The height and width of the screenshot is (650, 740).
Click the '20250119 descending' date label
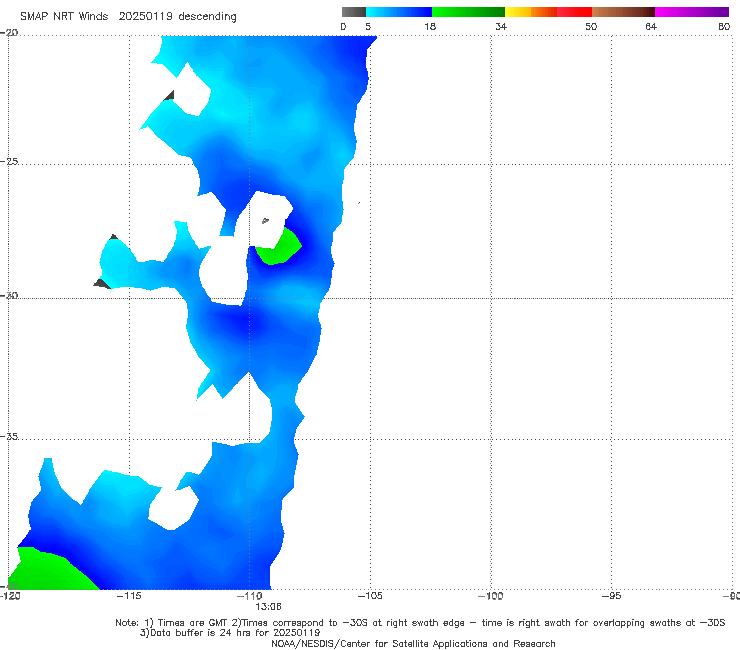[x=177, y=16]
